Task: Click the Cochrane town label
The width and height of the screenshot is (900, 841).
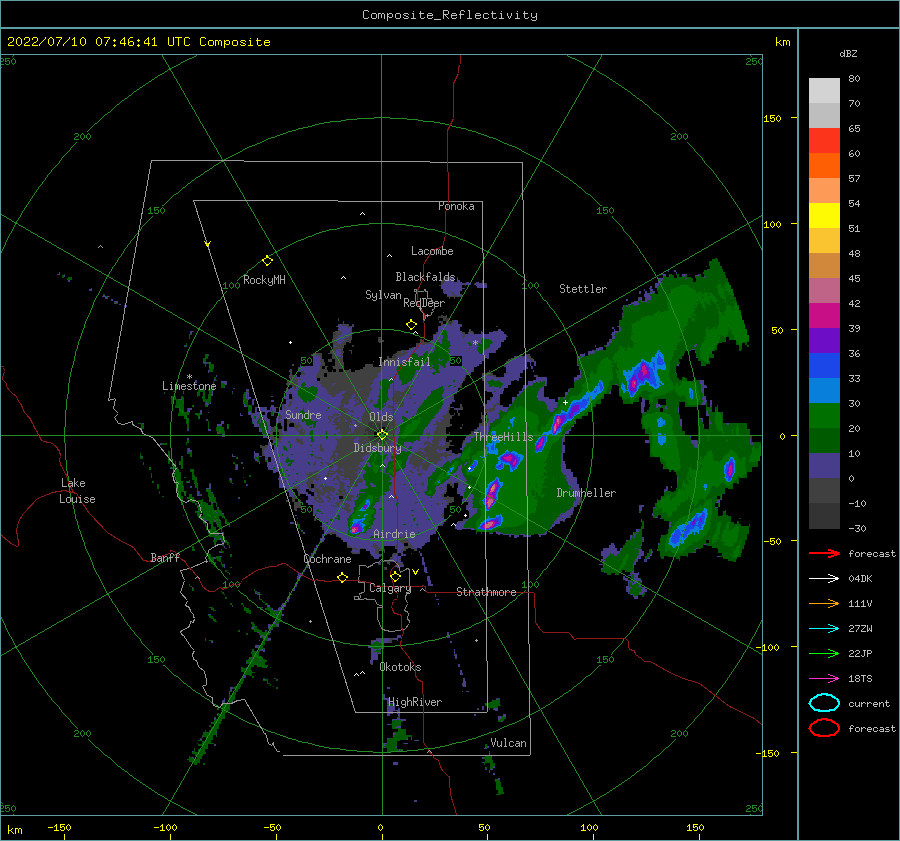Action: point(327,559)
